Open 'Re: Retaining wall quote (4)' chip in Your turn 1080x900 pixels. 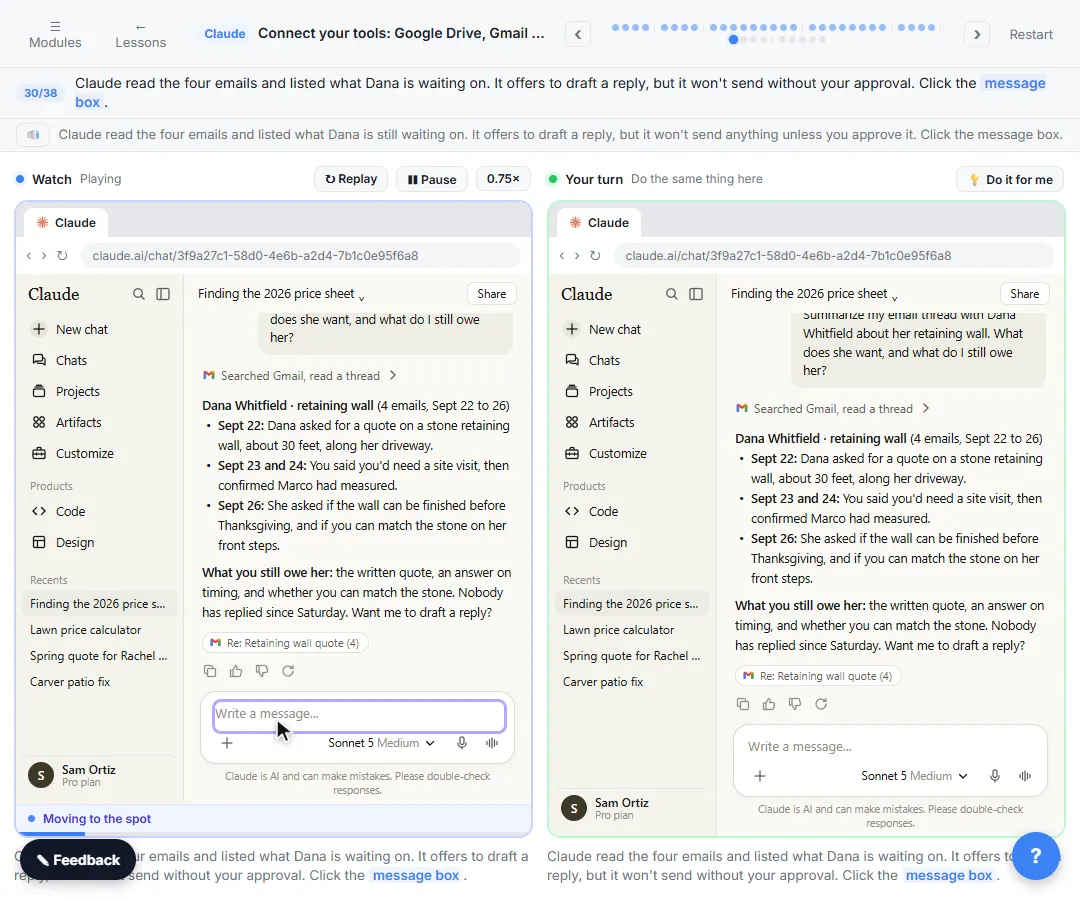click(x=818, y=676)
